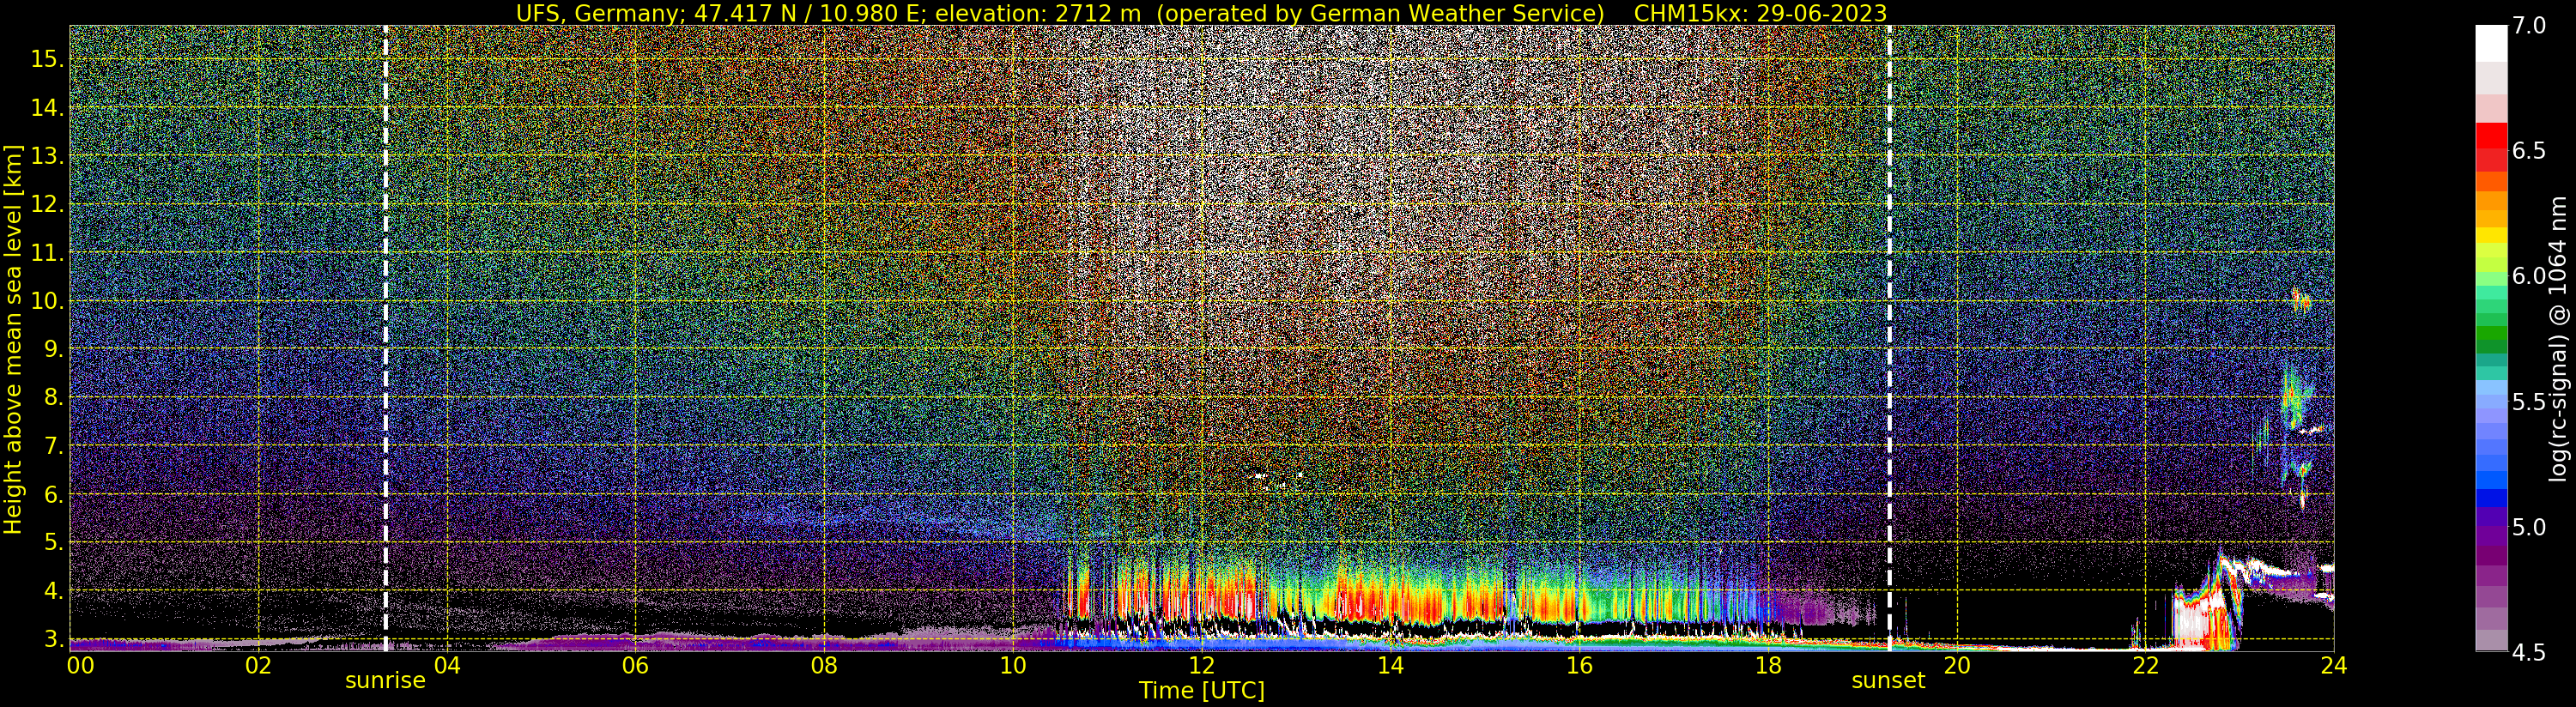Click the white dashed sunset marker line
The width and height of the screenshot is (2576, 707).
[1889, 338]
